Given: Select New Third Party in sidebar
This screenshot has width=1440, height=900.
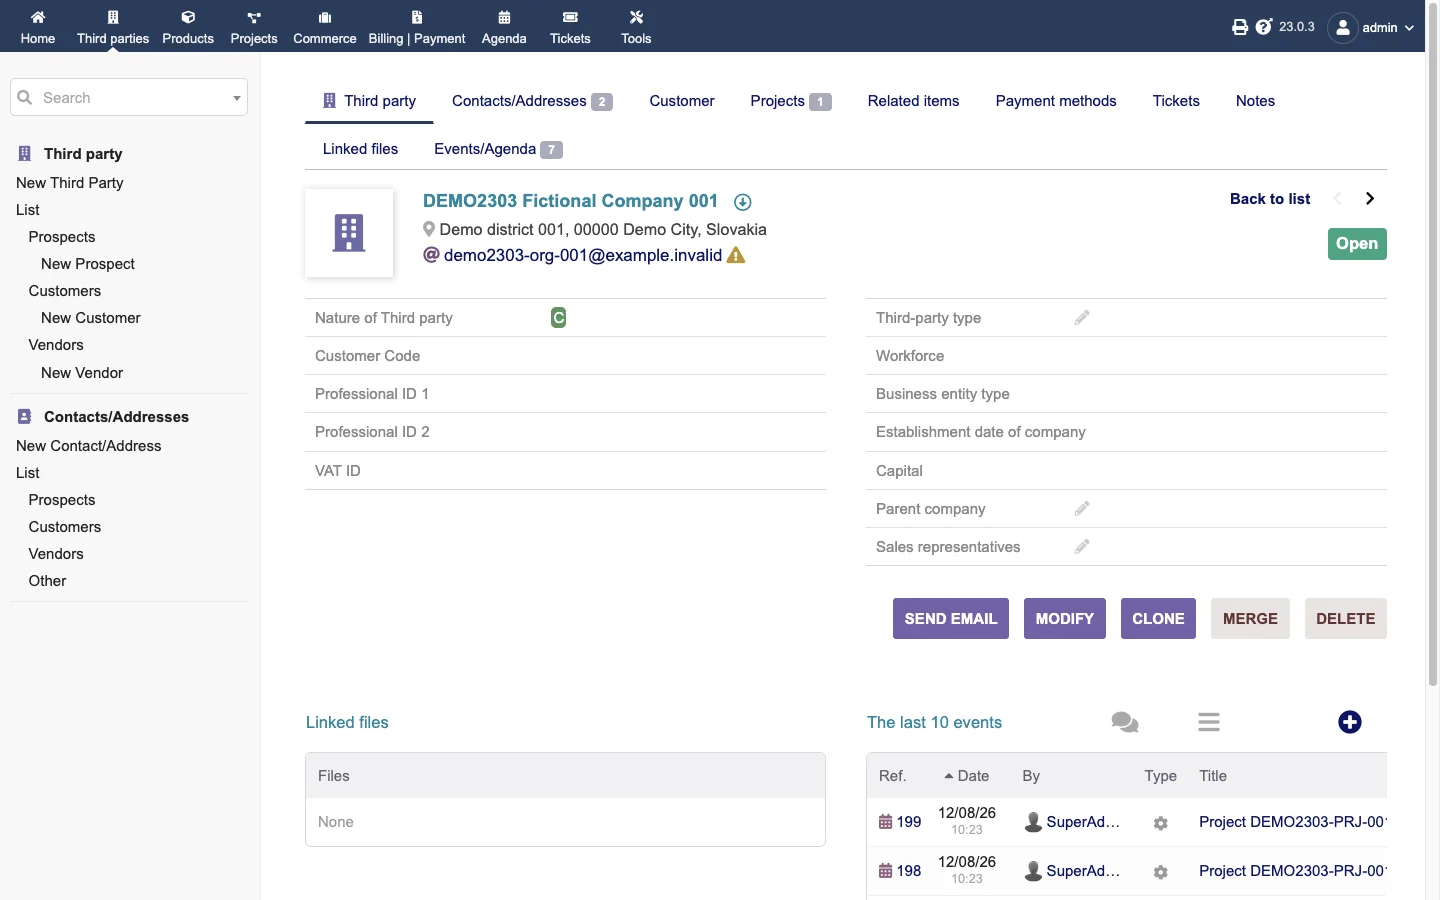Looking at the screenshot, I should (70, 183).
